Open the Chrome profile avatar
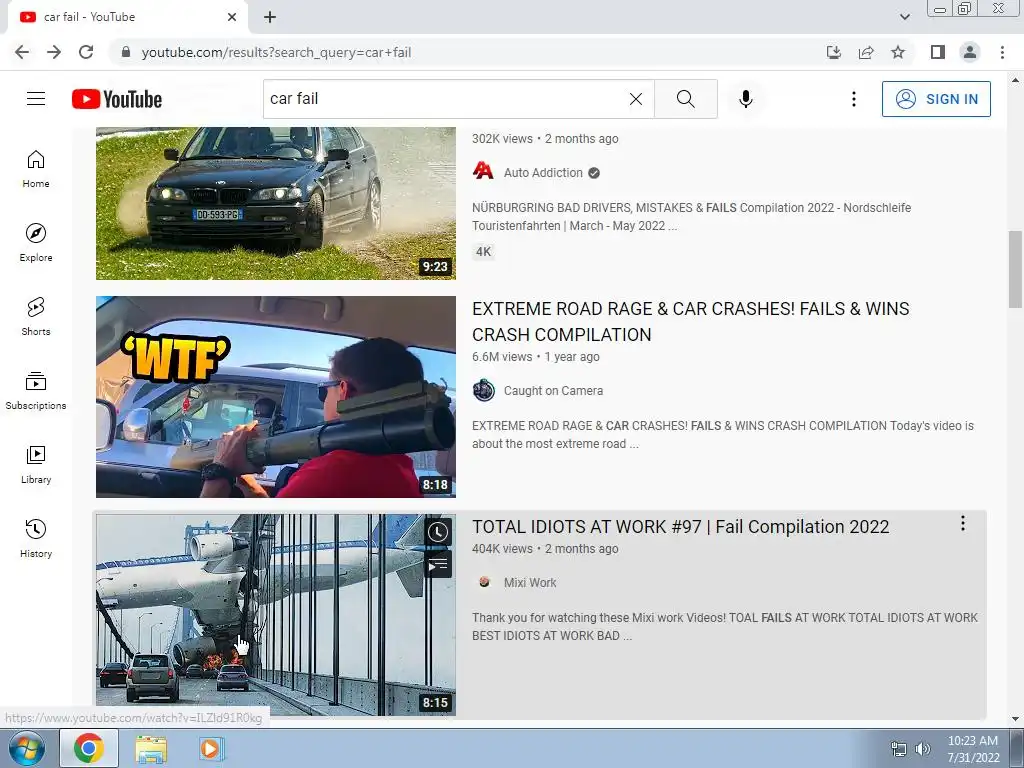The height and width of the screenshot is (768, 1024). click(970, 52)
